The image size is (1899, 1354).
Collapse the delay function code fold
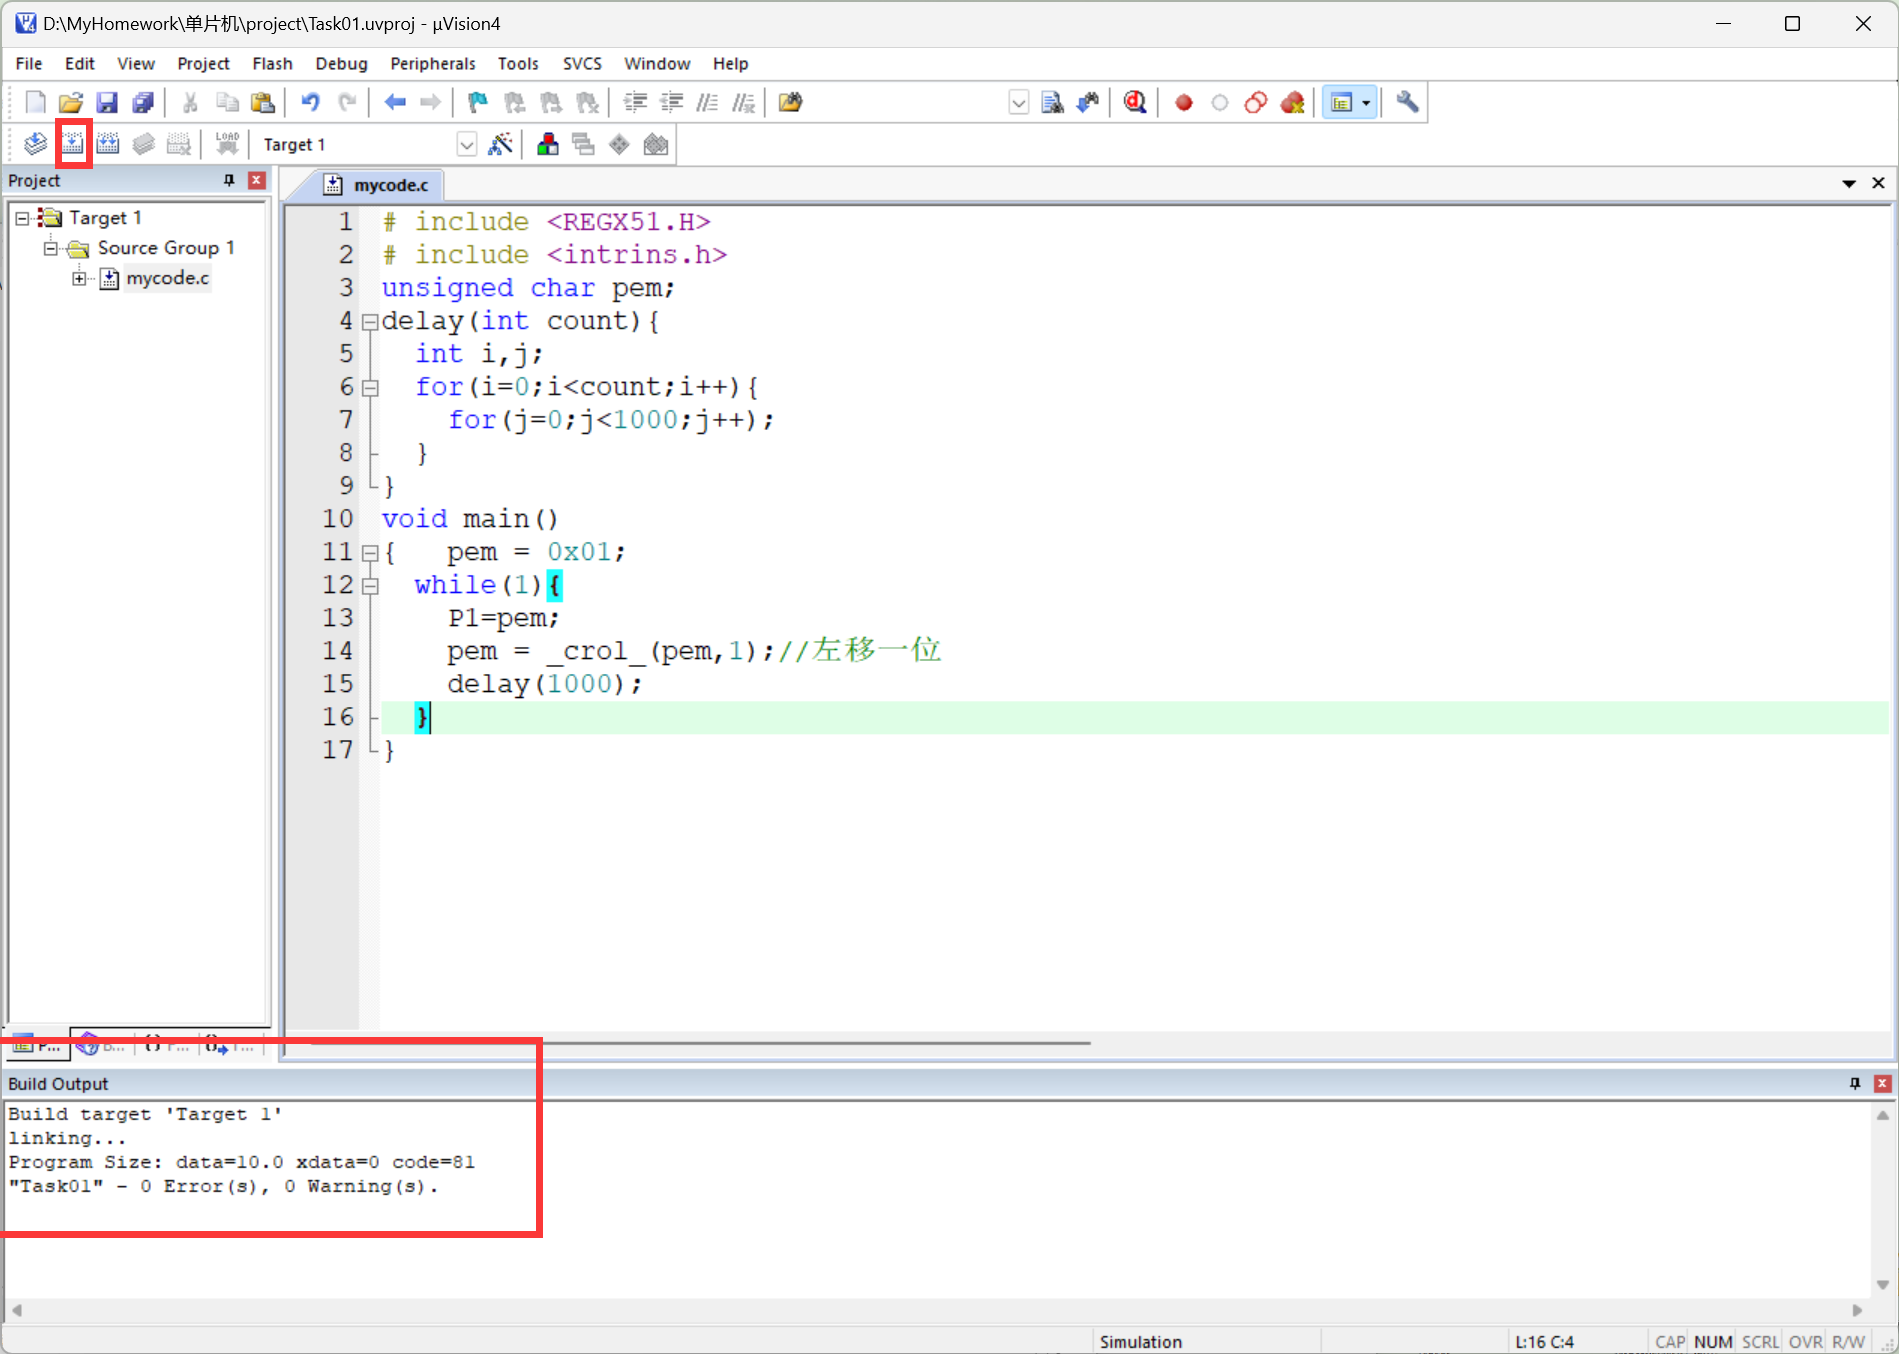[x=370, y=322]
